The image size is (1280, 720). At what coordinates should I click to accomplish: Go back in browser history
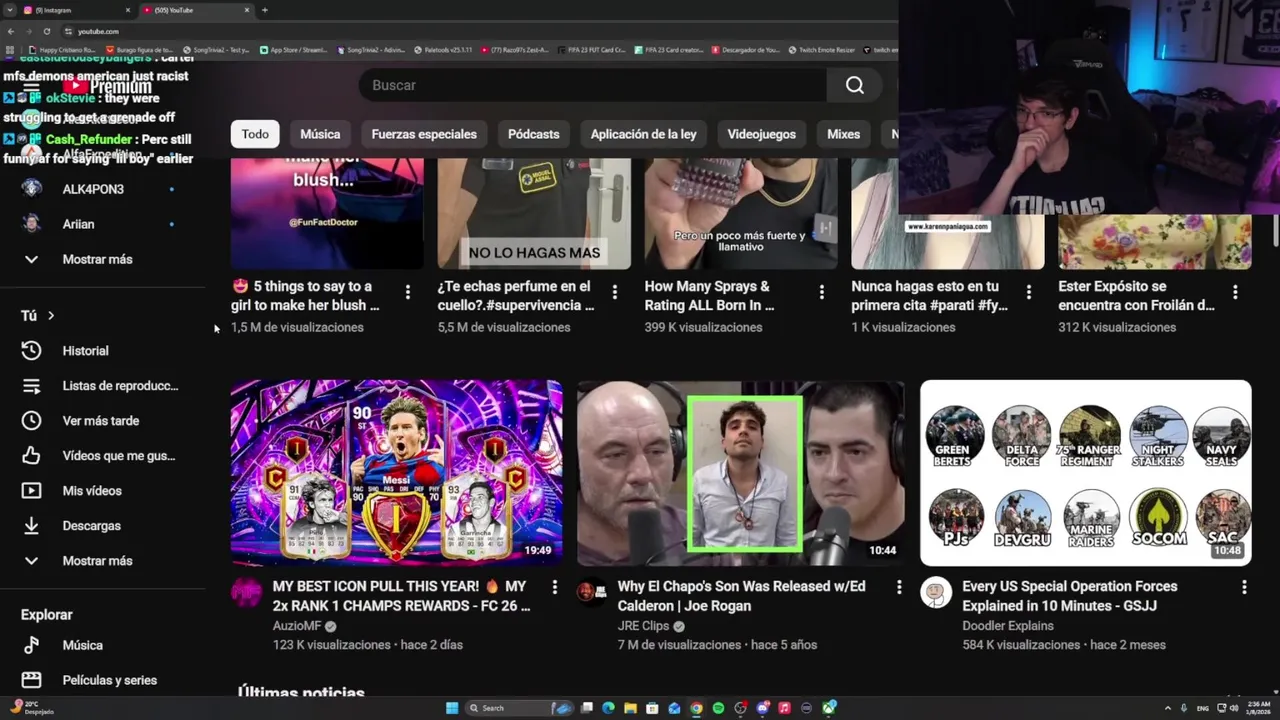coord(10,31)
